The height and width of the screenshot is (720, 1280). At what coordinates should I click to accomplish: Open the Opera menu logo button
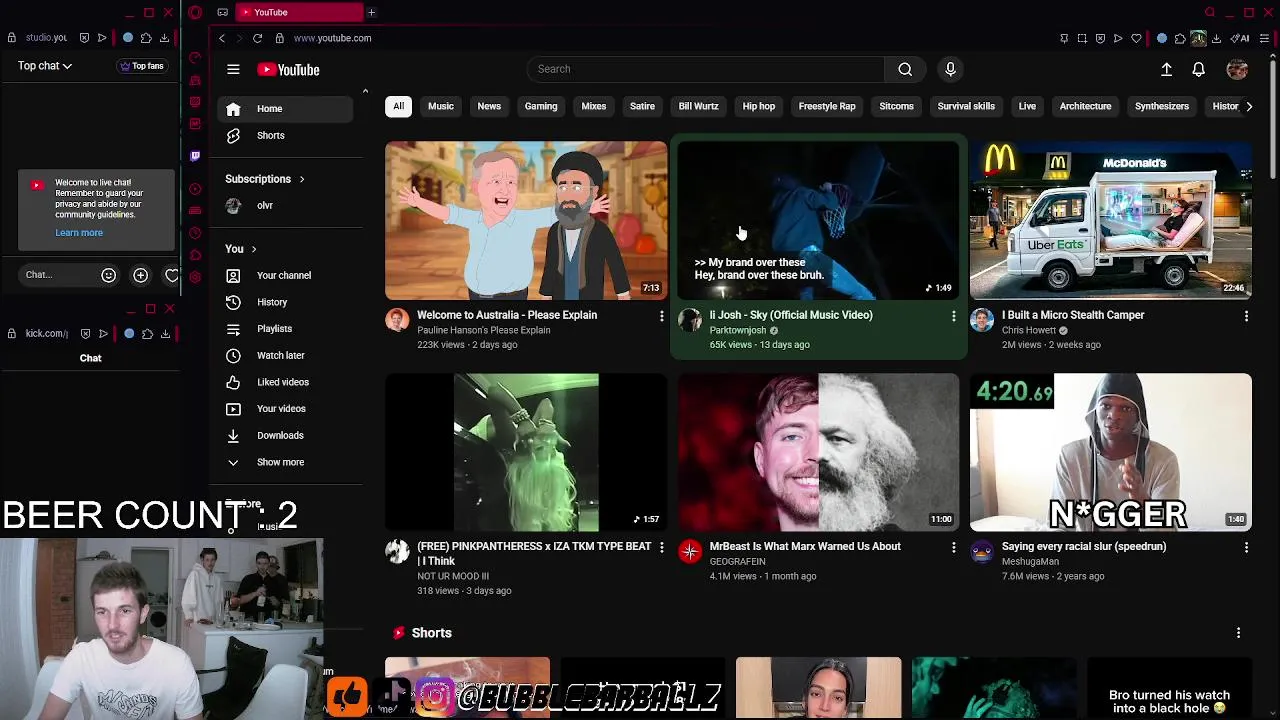[x=195, y=13]
